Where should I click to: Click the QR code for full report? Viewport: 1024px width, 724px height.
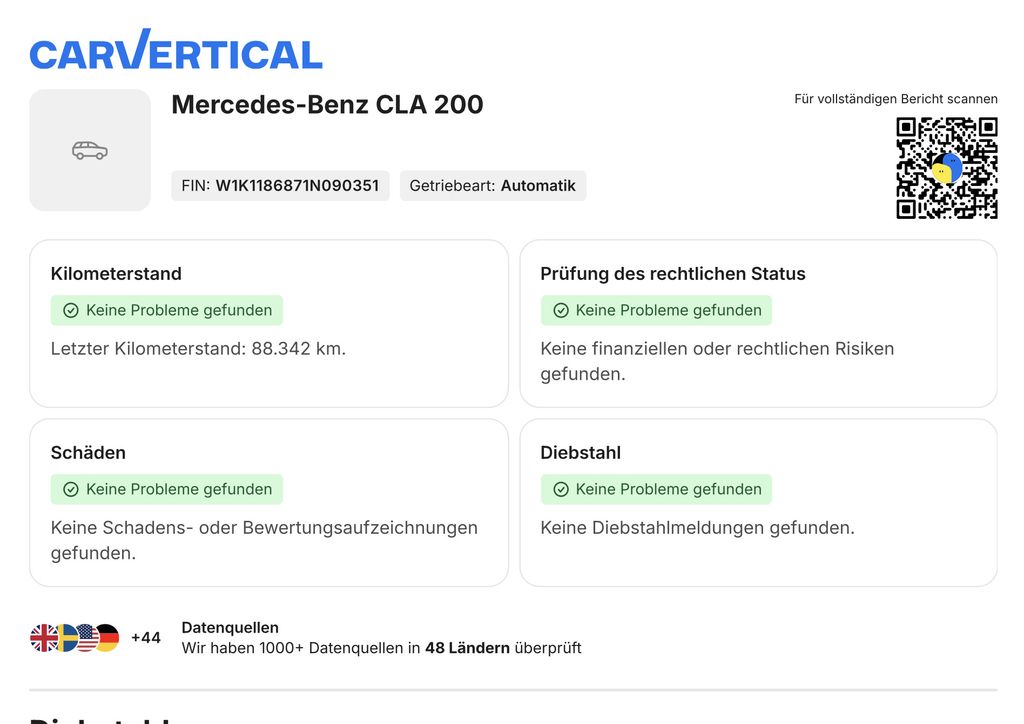coord(946,168)
